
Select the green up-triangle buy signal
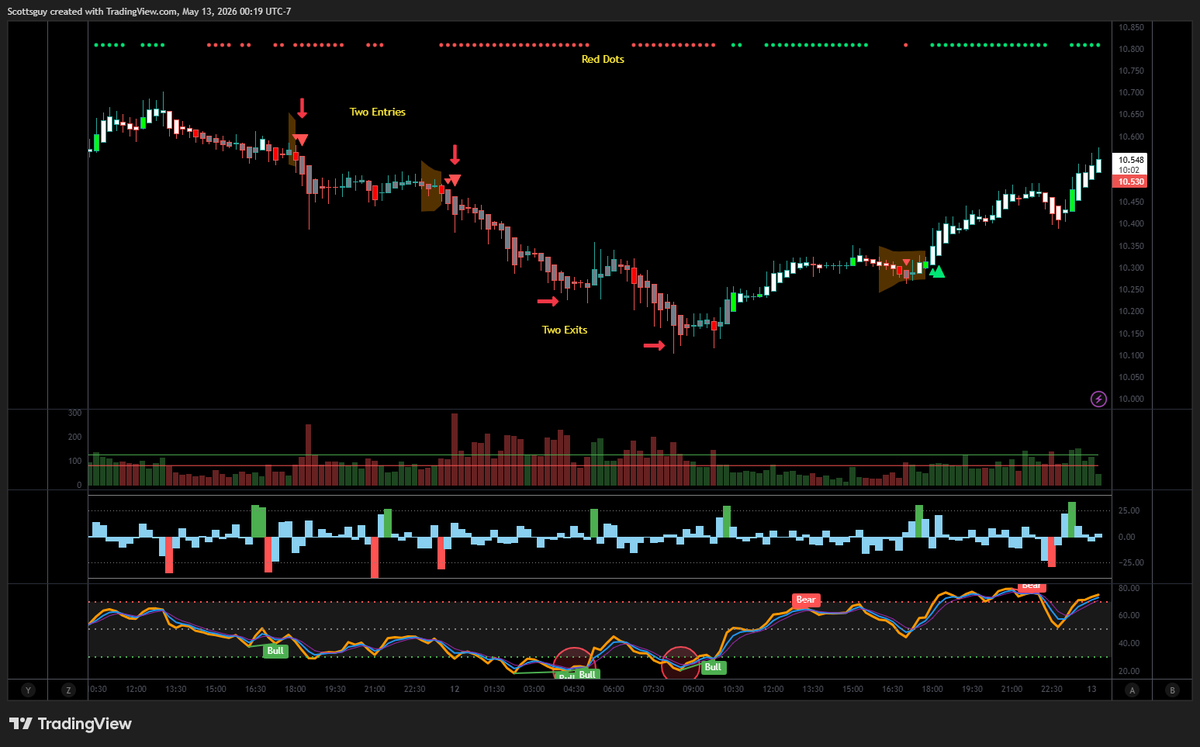937,271
